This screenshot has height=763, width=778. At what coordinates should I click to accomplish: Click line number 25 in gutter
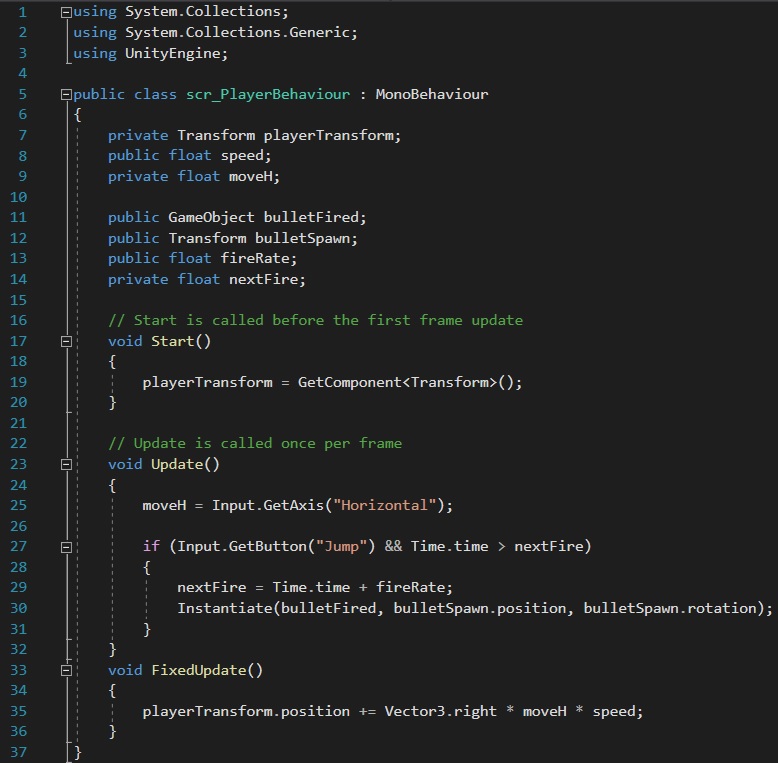pyautogui.click(x=19, y=506)
